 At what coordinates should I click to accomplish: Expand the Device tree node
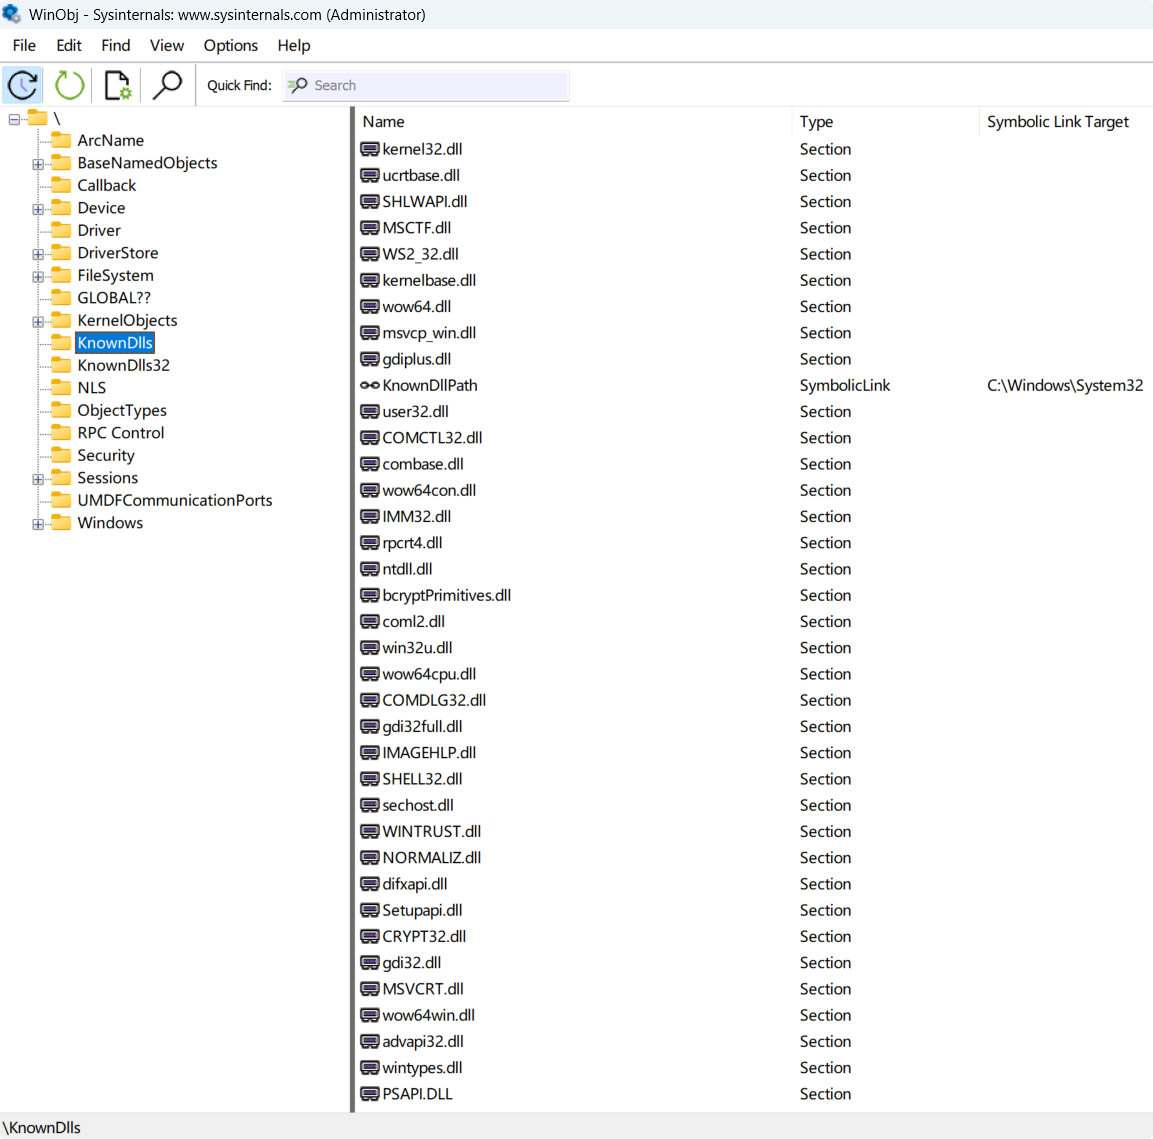pyautogui.click(x=38, y=209)
